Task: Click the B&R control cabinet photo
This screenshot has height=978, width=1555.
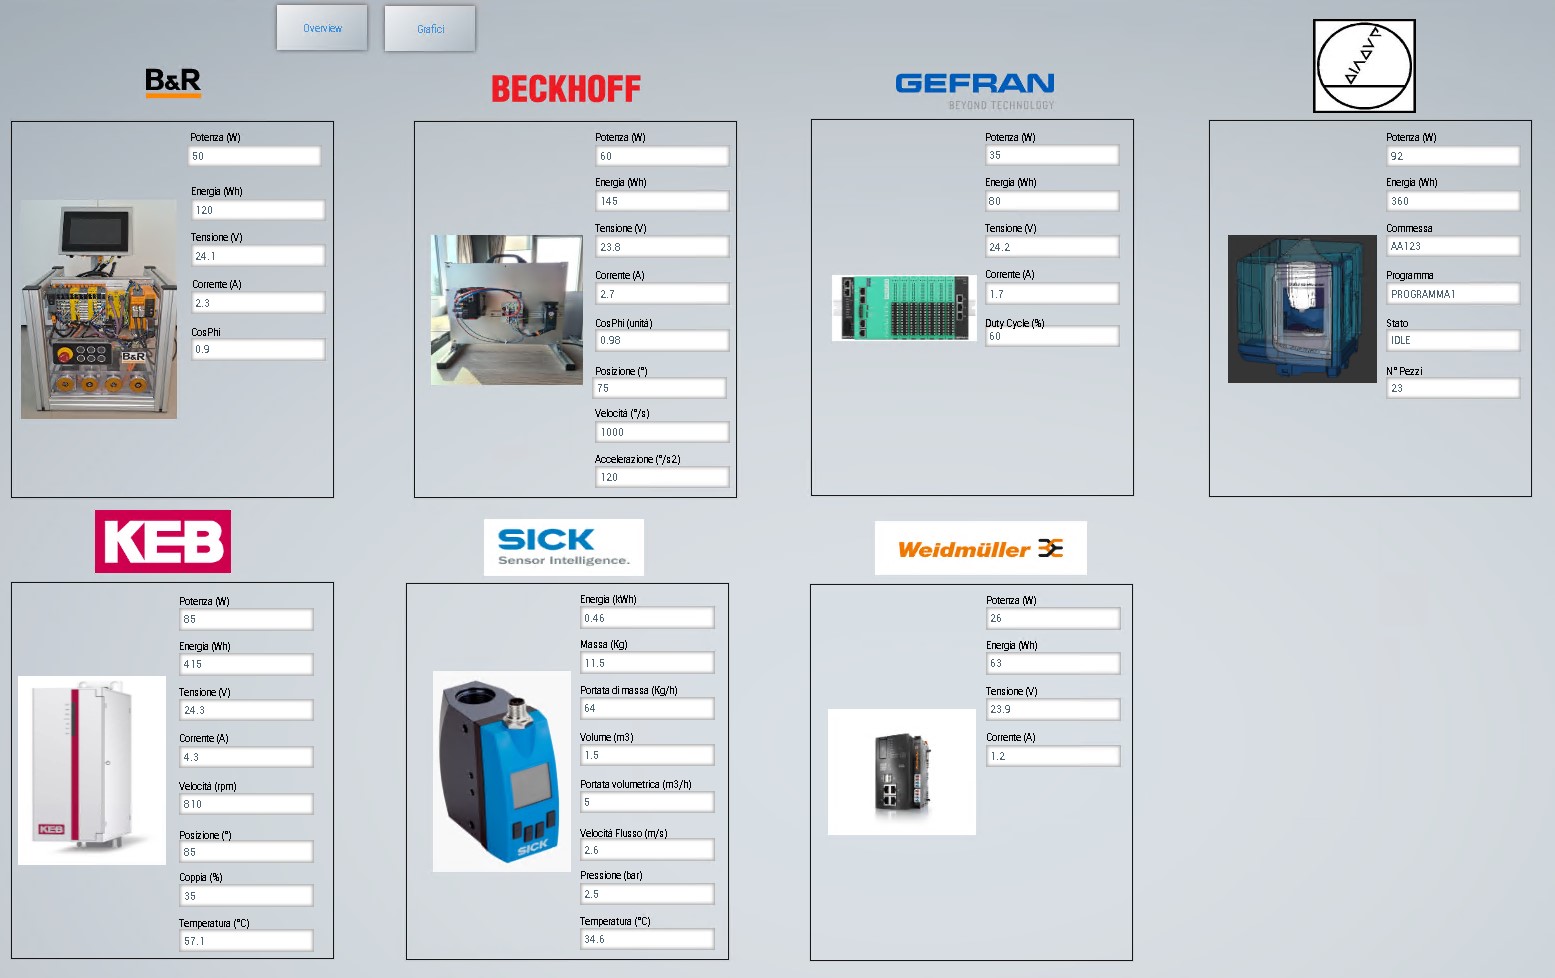Action: [x=99, y=309]
